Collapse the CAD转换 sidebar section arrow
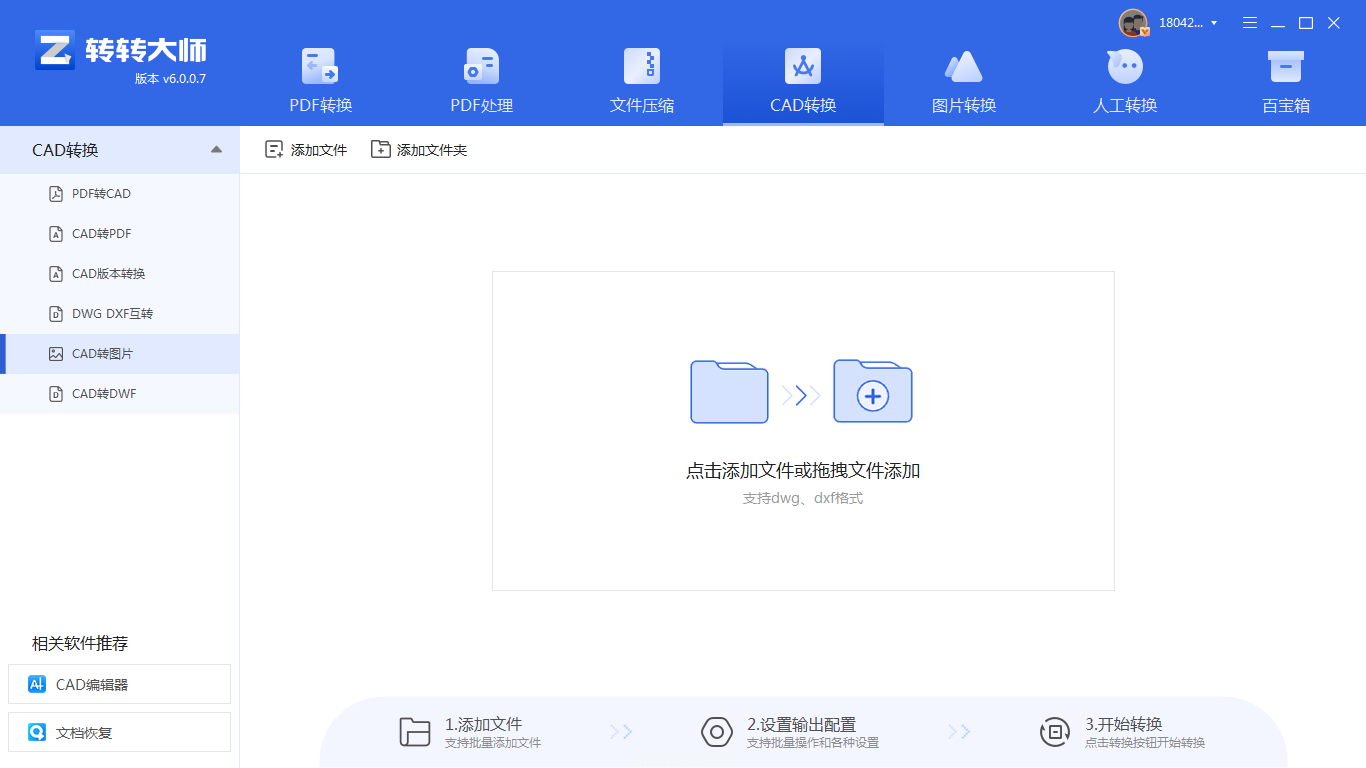Screen dimensions: 1366x768 (x=216, y=150)
